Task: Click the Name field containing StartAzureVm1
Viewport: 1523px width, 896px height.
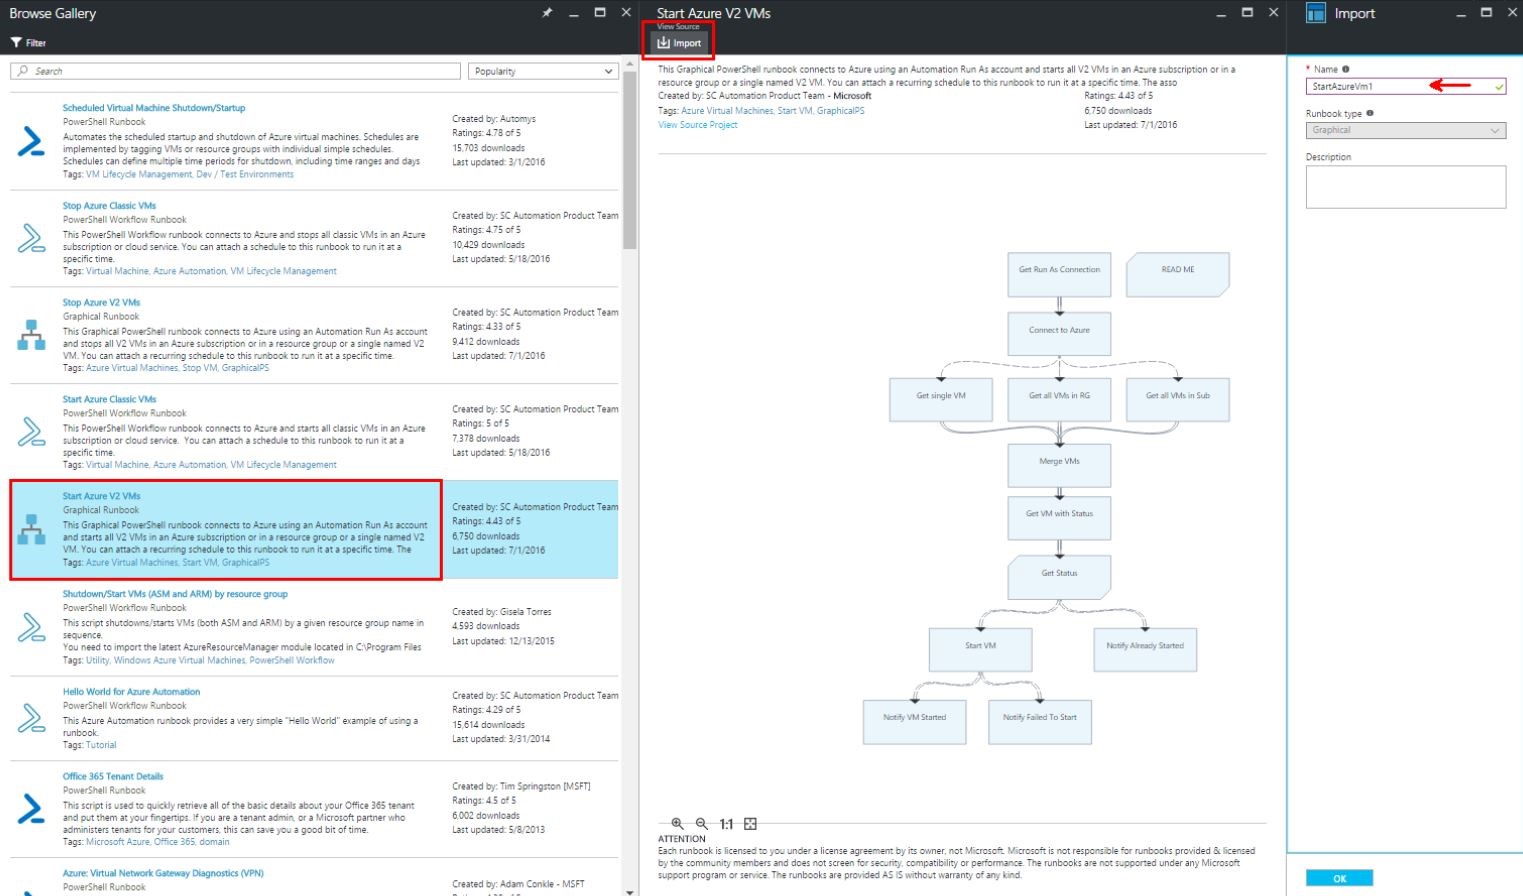Action: coord(1406,87)
